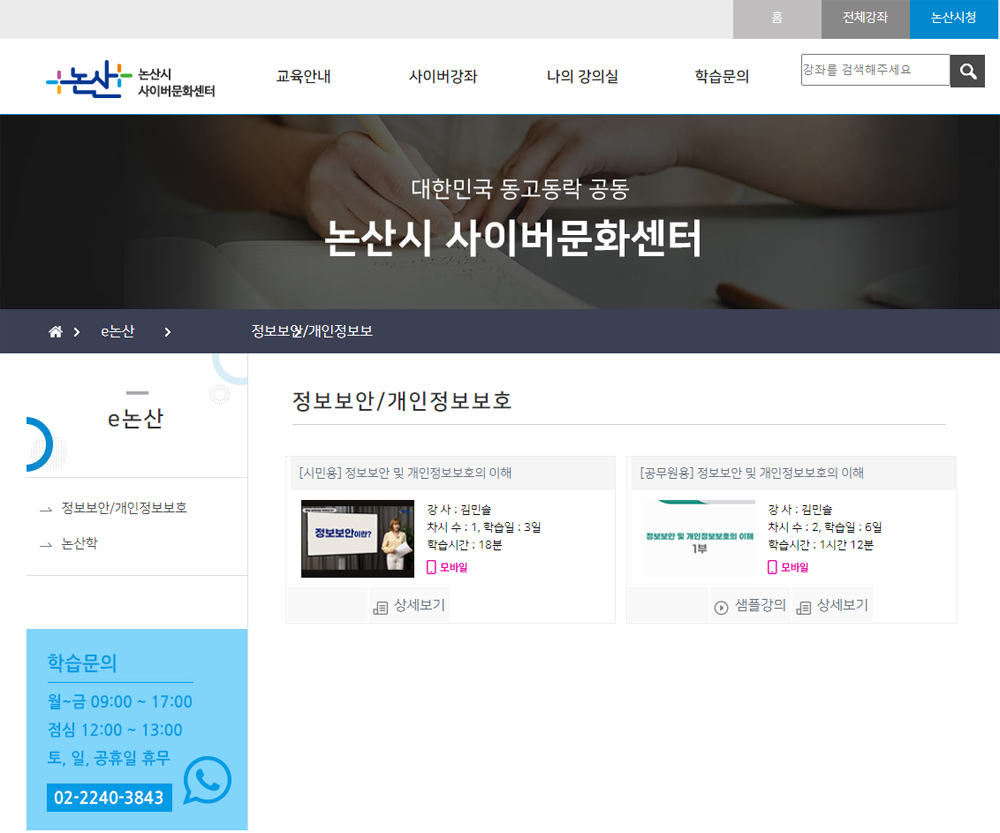Screen dimensions: 1000x833
Task: Click 점심 12:00 ~ 13:00 text
Action: click(x=115, y=730)
